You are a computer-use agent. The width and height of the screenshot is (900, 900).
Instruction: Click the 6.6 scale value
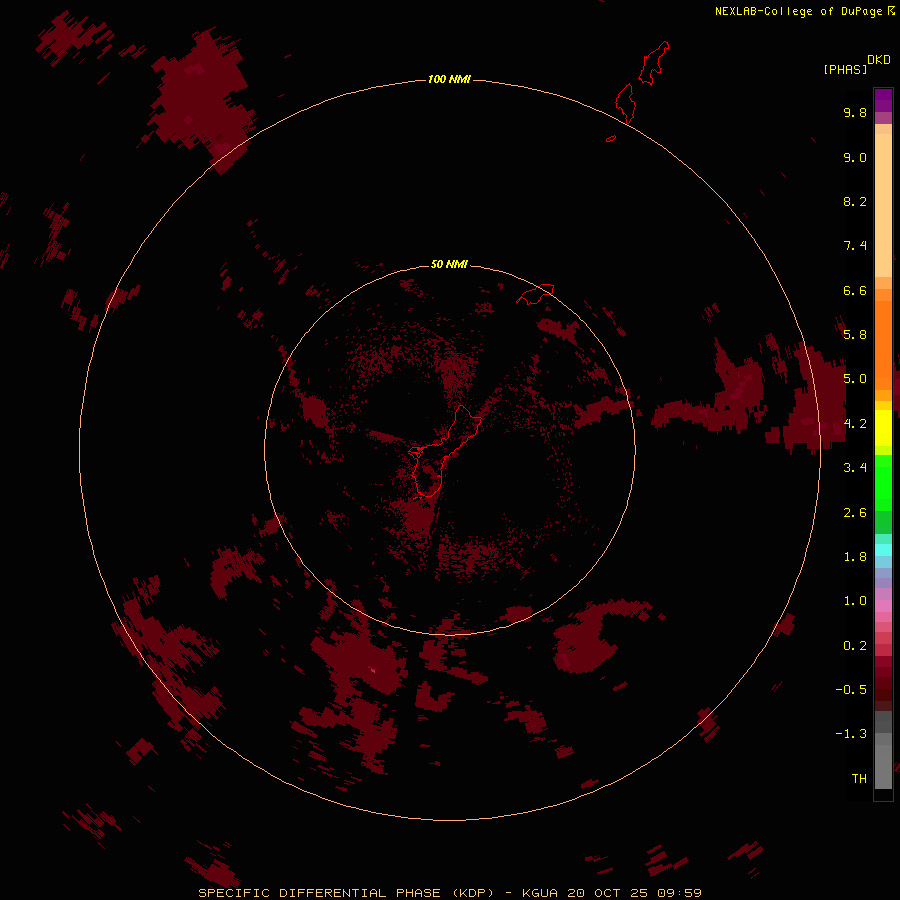[855, 290]
